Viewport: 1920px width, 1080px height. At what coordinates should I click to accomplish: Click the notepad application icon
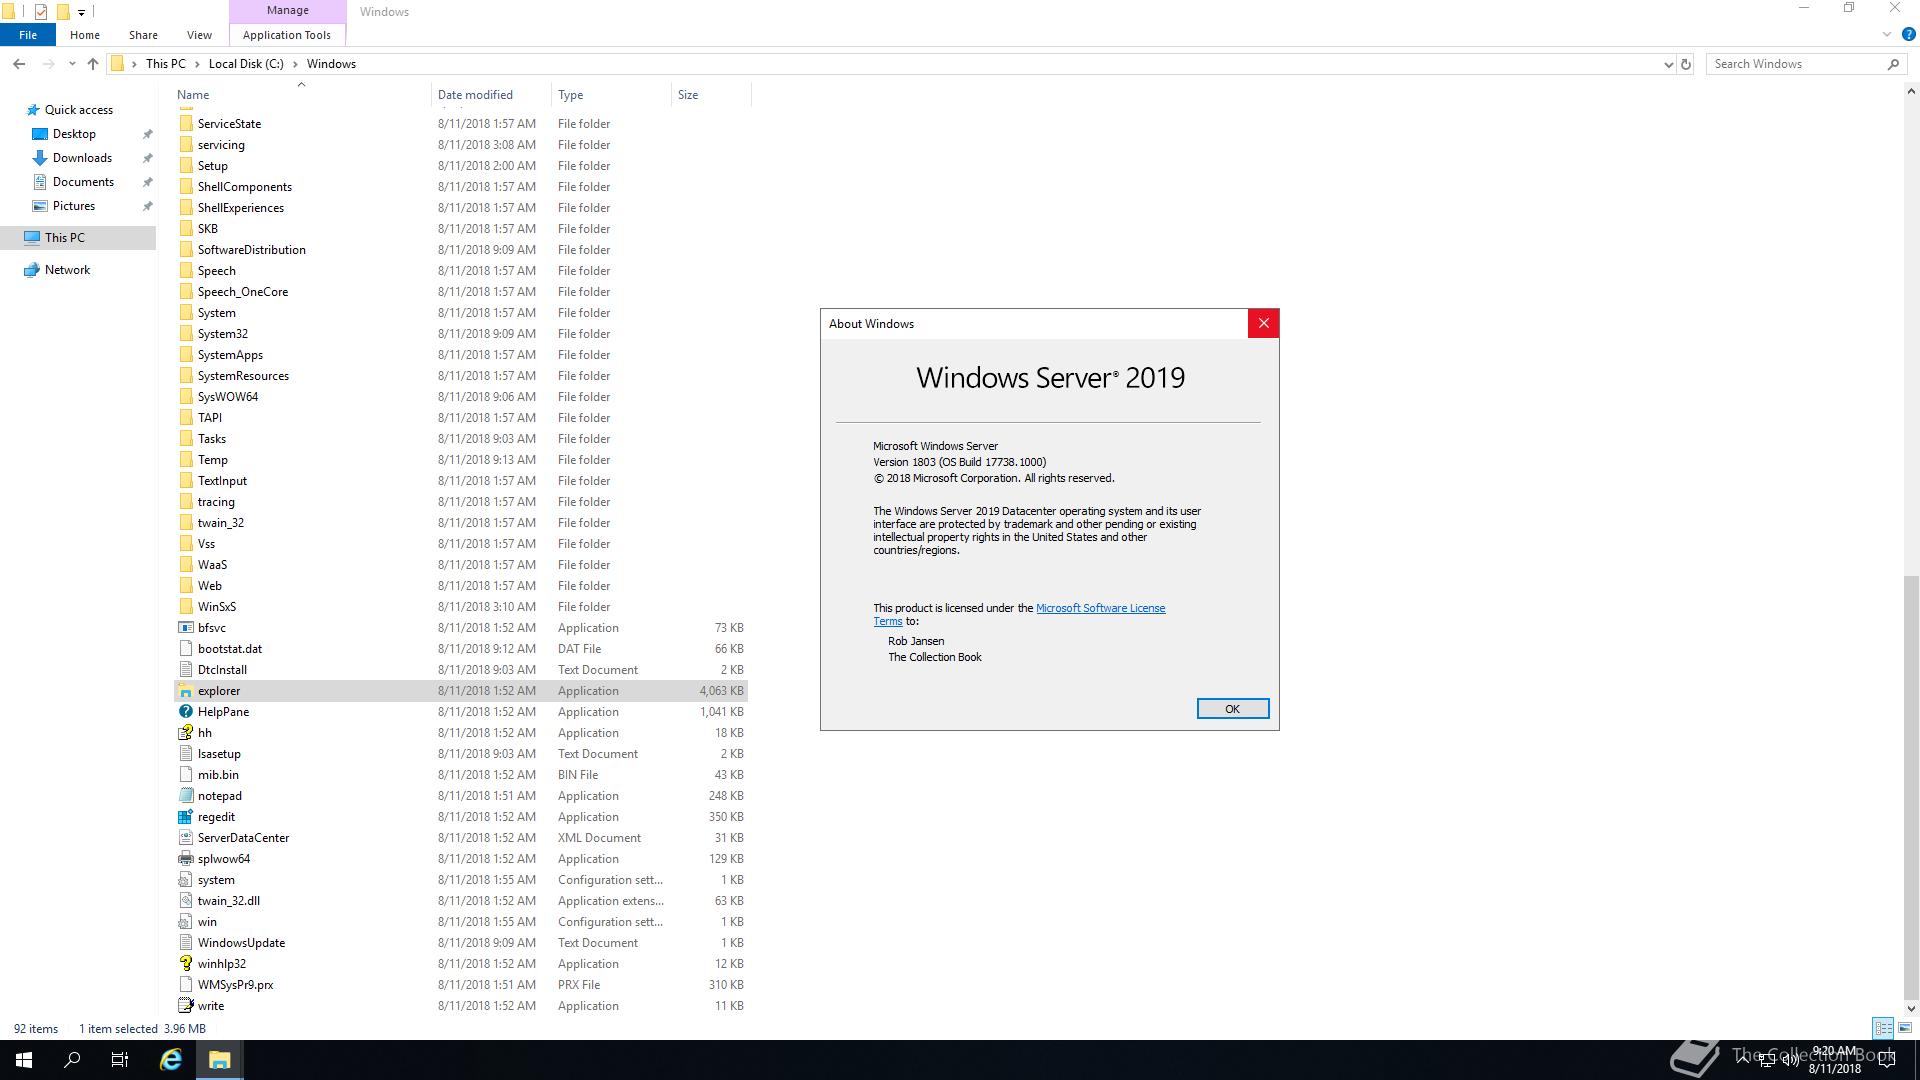(185, 796)
